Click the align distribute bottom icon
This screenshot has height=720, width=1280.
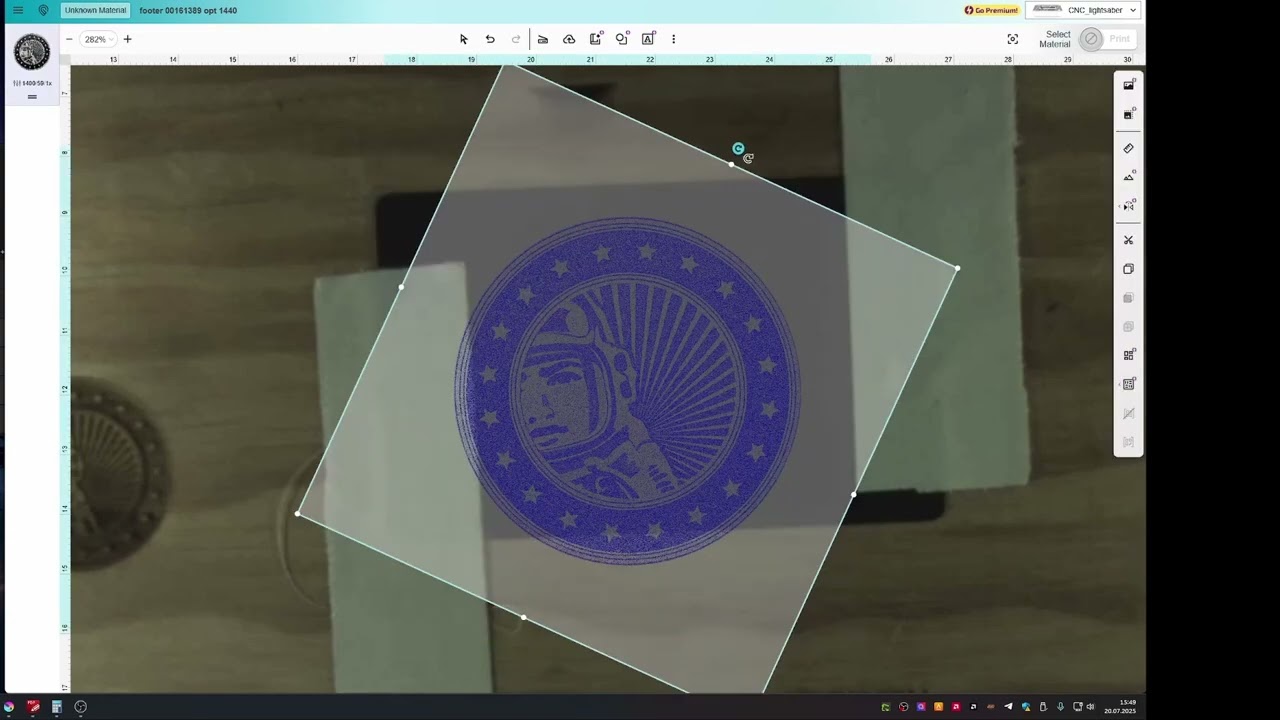1129,442
